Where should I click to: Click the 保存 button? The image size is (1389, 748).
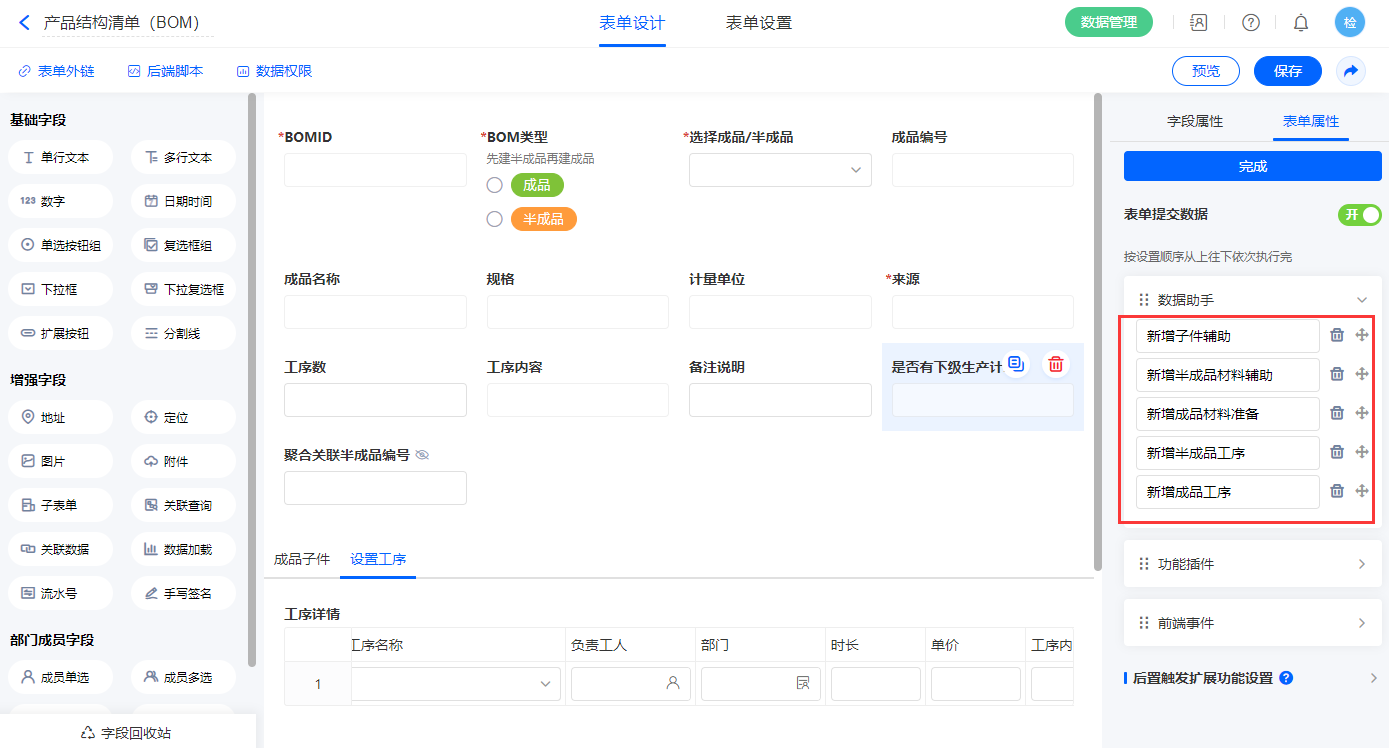pyautogui.click(x=1287, y=71)
